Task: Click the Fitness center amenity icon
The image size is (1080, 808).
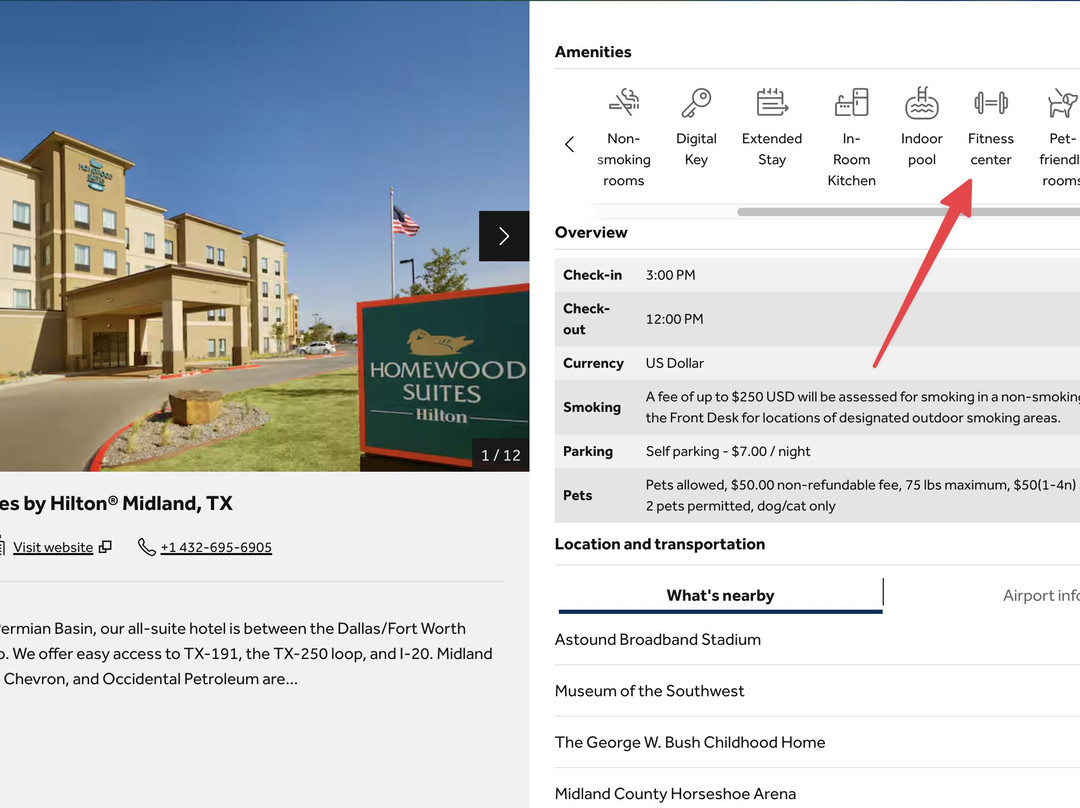Action: tap(990, 102)
